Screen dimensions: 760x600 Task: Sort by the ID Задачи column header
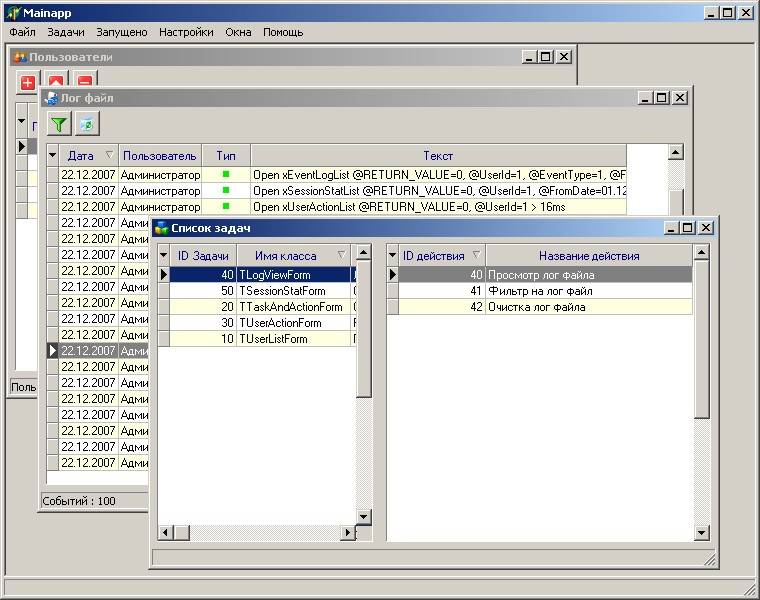point(203,255)
